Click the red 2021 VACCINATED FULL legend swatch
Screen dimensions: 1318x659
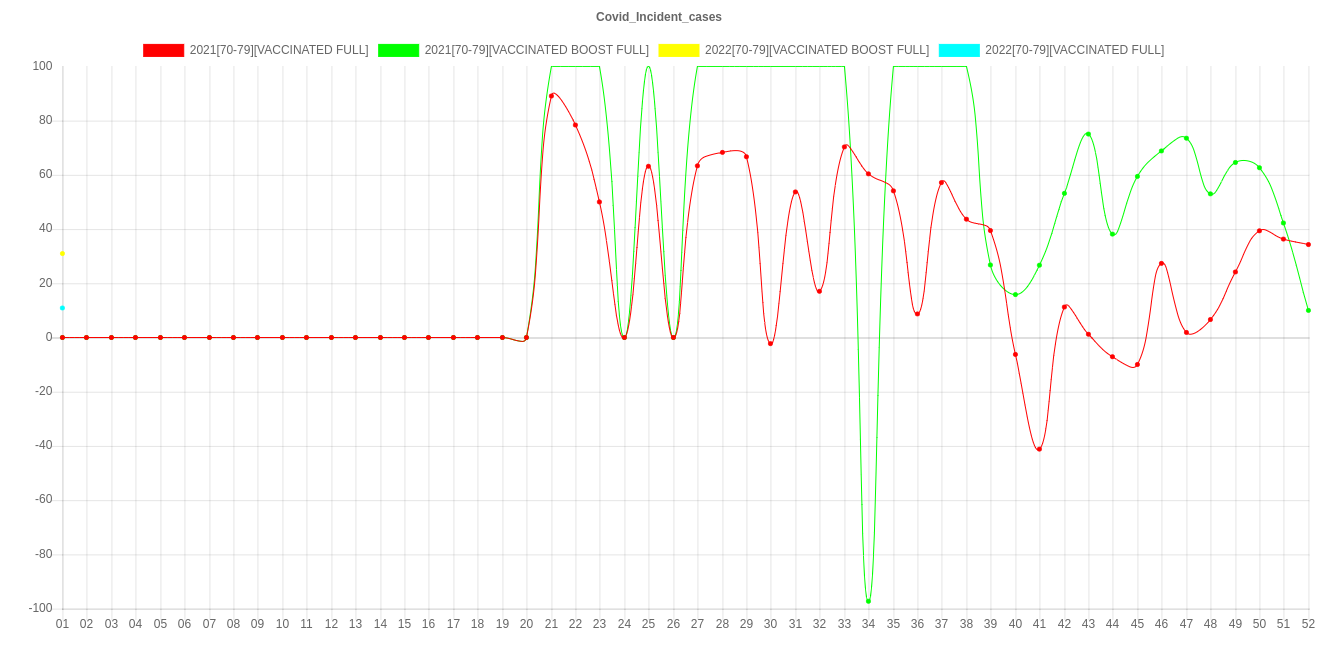(164, 50)
